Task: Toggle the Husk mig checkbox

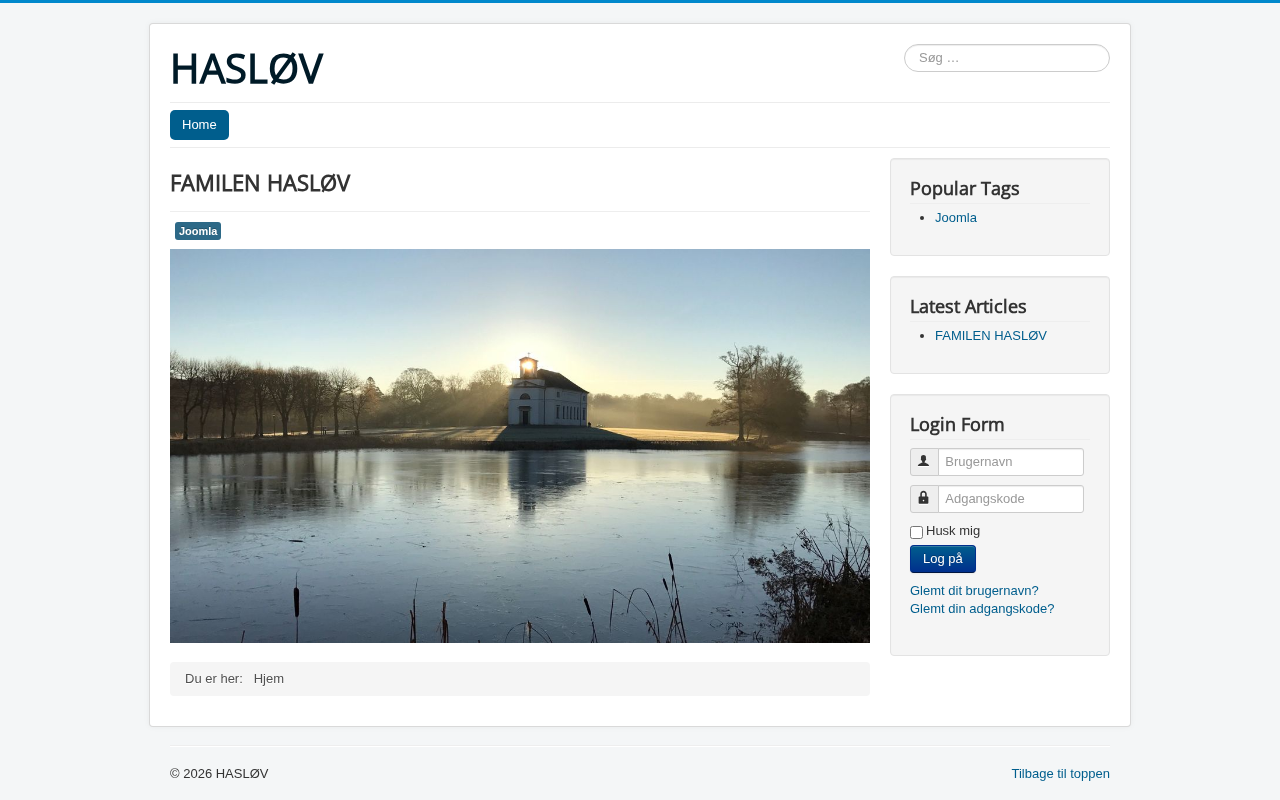Action: click(x=916, y=532)
